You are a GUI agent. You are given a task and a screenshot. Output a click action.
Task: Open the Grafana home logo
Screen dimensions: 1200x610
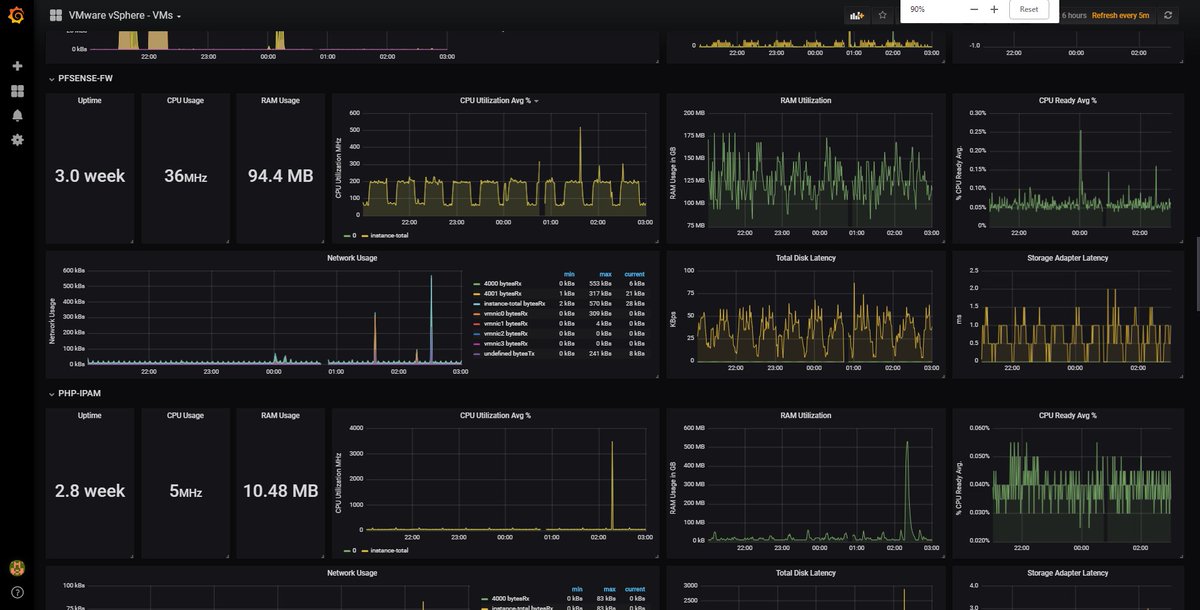pyautogui.click(x=16, y=15)
